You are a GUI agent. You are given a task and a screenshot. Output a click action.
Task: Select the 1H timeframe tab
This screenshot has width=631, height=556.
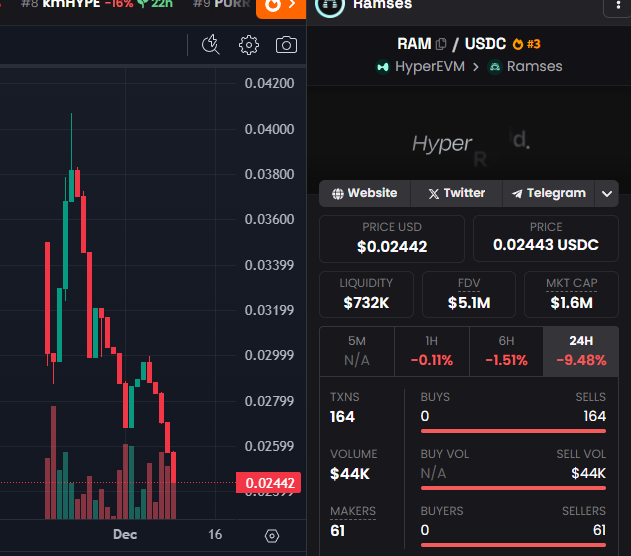[x=432, y=351]
